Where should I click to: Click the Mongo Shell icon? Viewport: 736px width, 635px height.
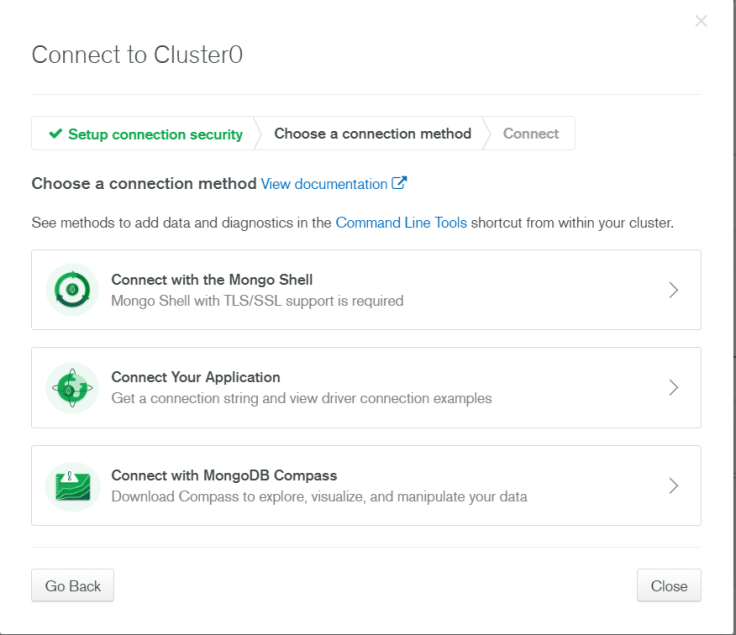pos(72,290)
